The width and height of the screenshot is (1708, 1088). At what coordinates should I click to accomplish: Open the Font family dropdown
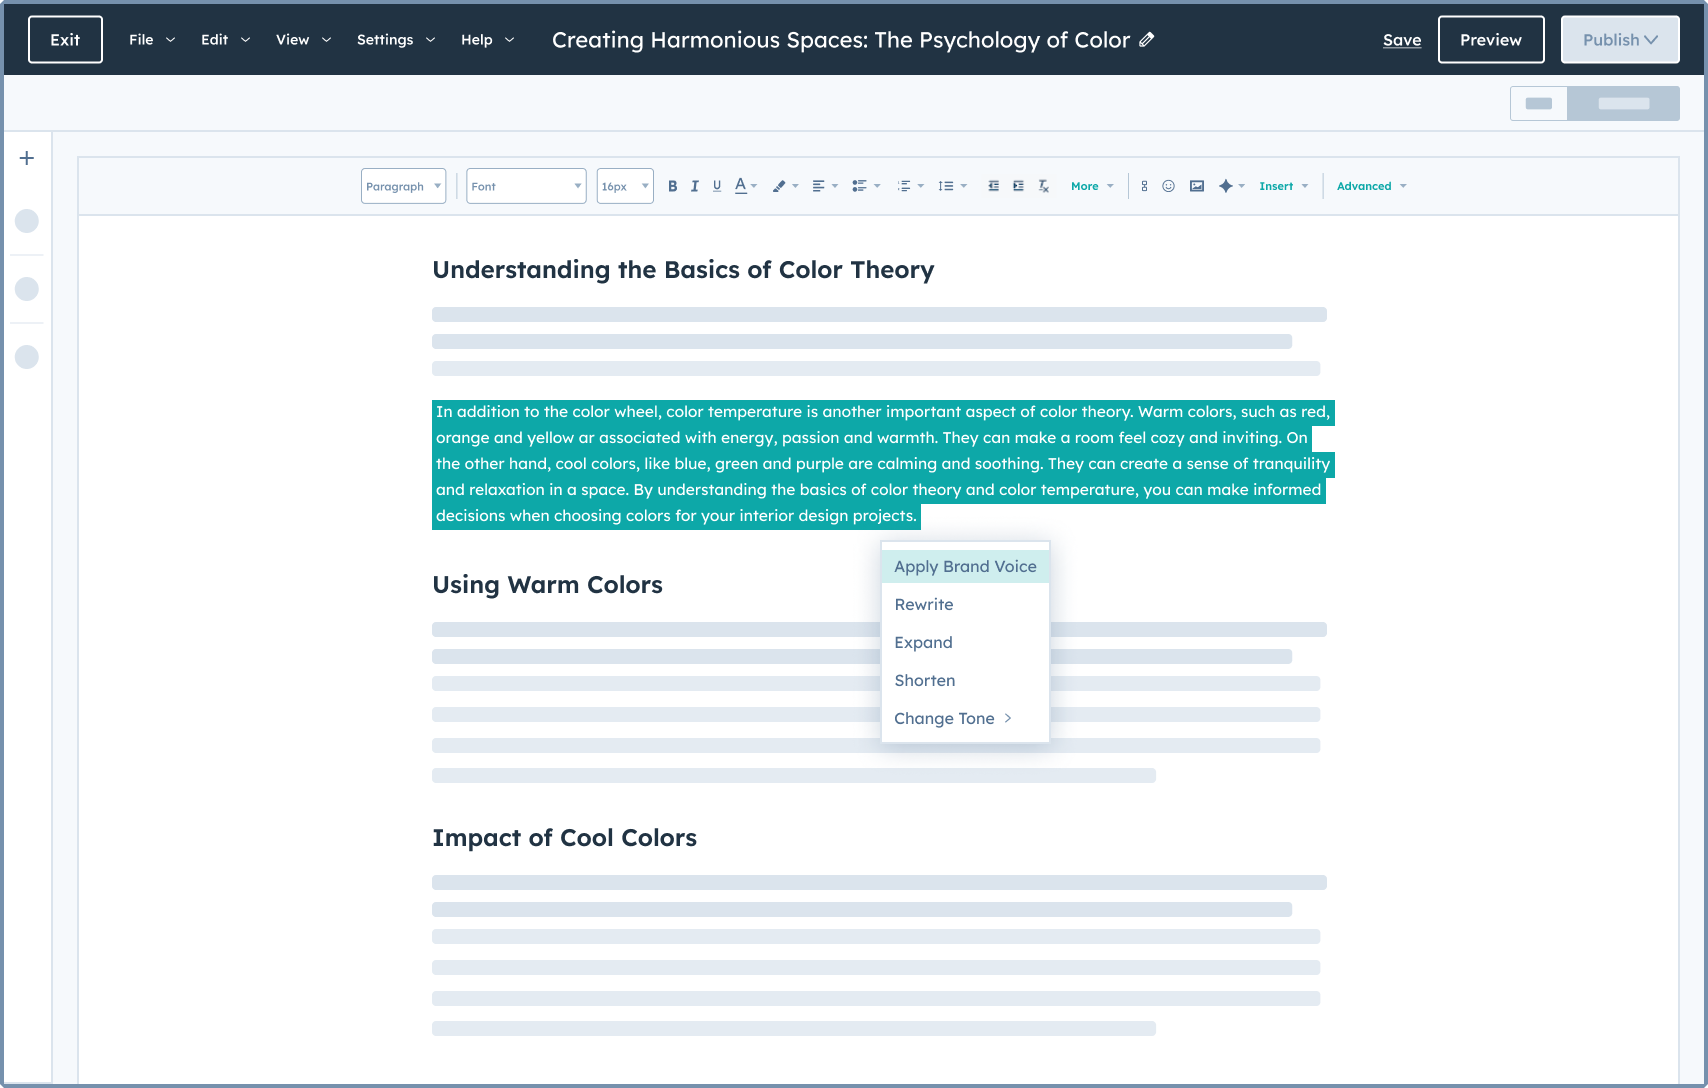526,186
